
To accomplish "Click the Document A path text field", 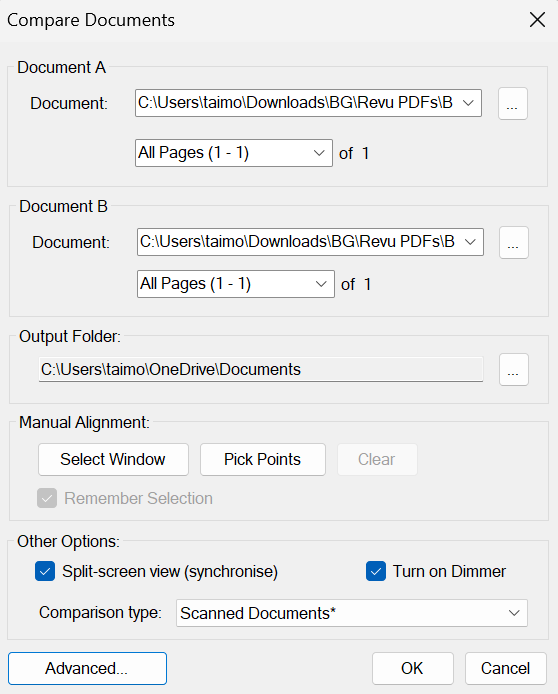I will click(296, 103).
